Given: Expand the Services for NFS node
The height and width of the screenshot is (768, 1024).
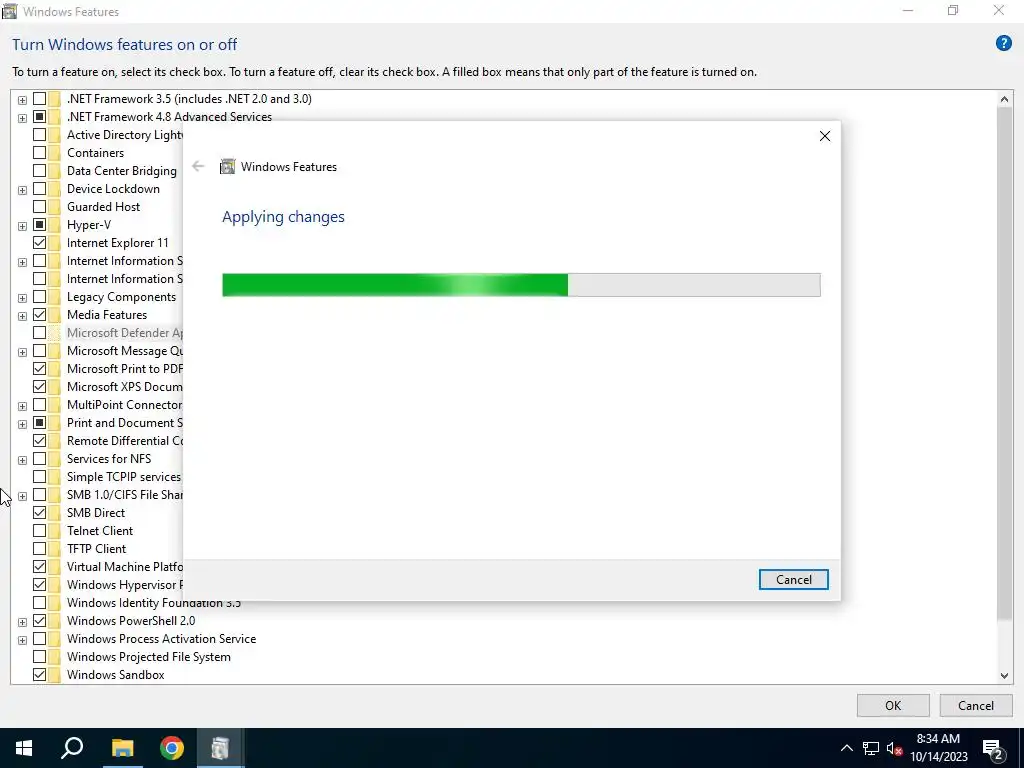Looking at the screenshot, I should coord(22,460).
